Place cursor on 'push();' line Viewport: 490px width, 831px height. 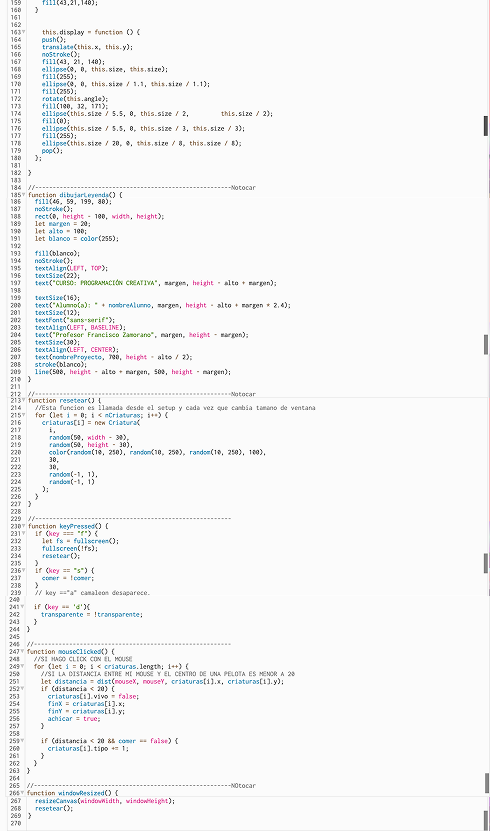[x=54, y=40]
